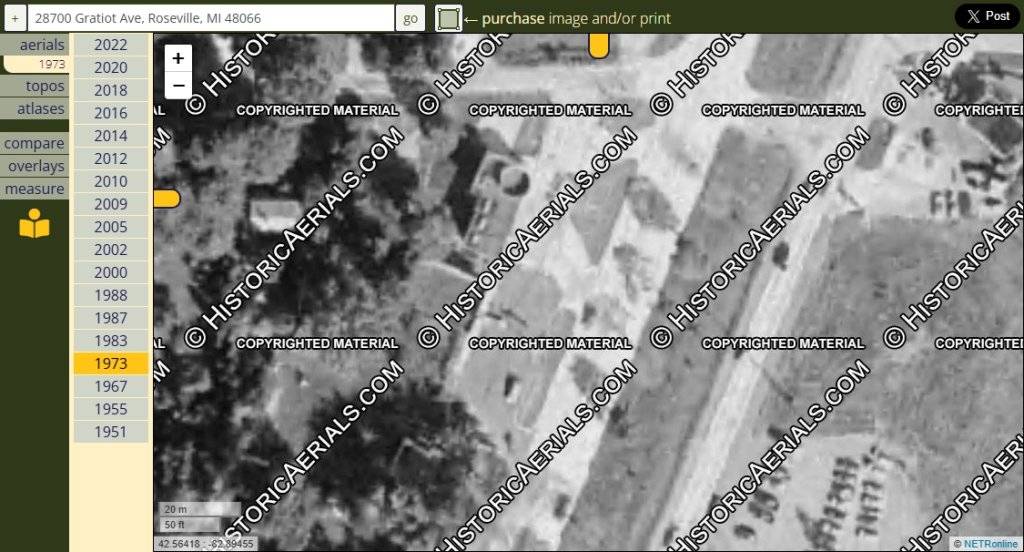Click the purchase image frame icon
This screenshot has width=1024, height=552.
pos(449,18)
